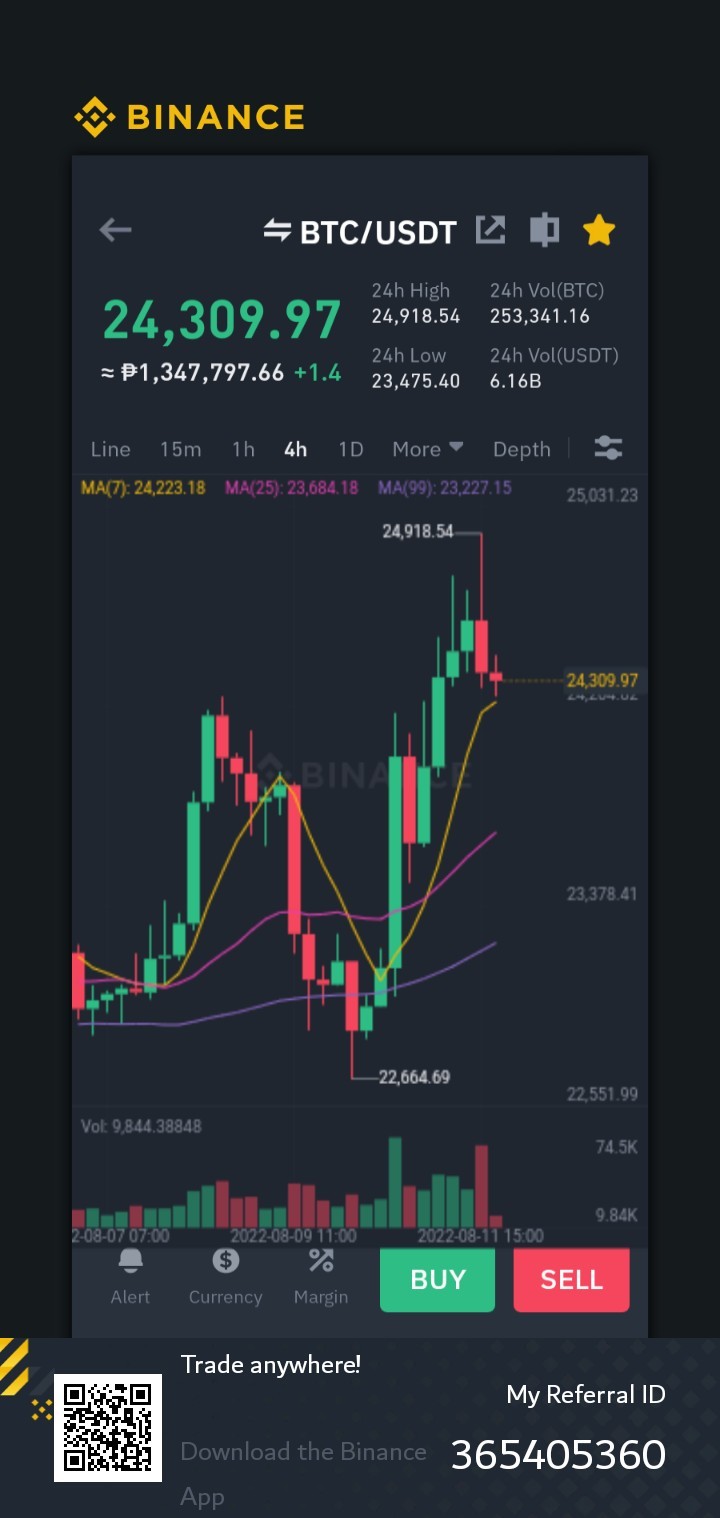Tap the split-screen compare icon
Viewport: 720px width, 1518px height.
tap(544, 230)
